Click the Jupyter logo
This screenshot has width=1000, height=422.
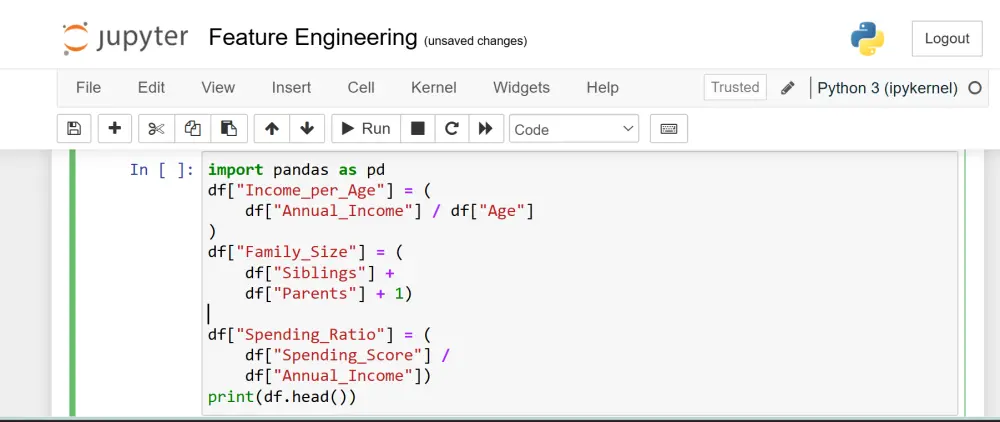pos(125,38)
